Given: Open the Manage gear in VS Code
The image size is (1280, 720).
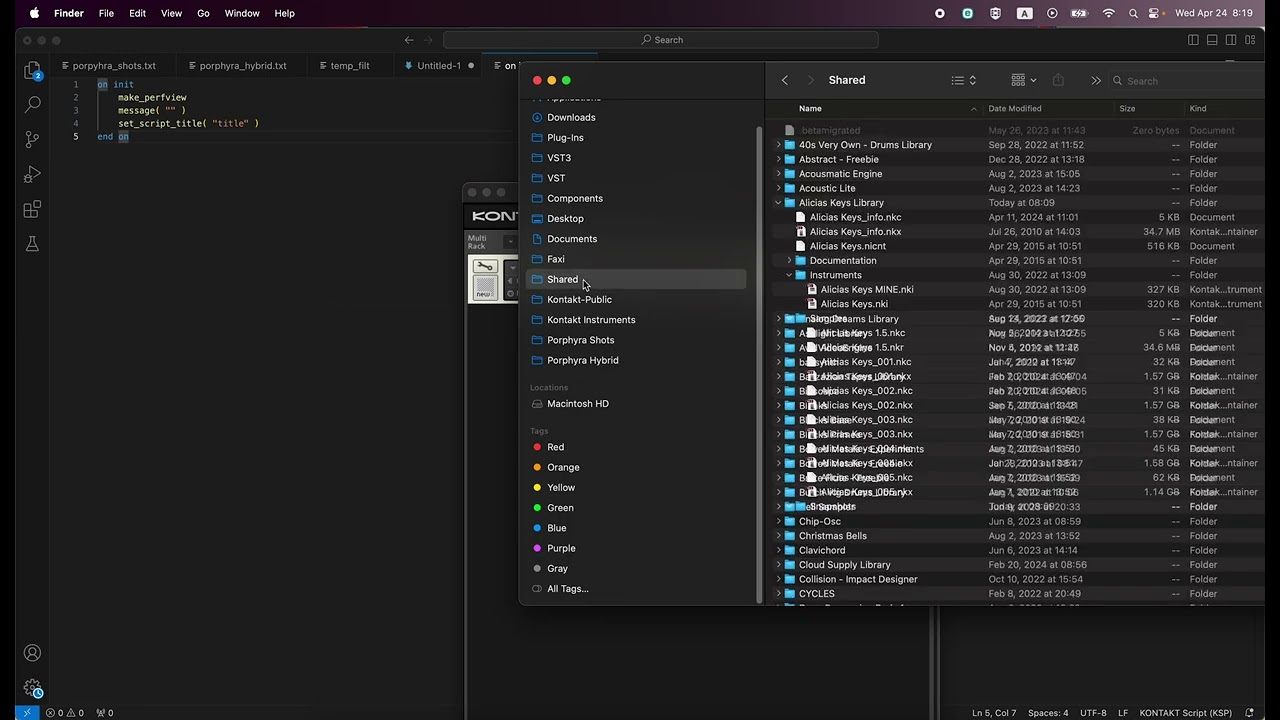Looking at the screenshot, I should [32, 688].
